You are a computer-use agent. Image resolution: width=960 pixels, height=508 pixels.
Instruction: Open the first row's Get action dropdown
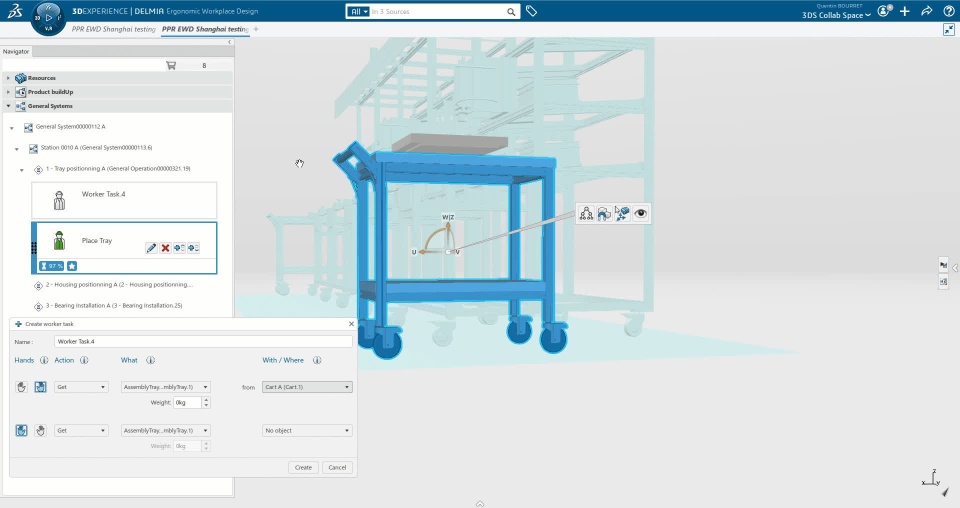tap(81, 387)
